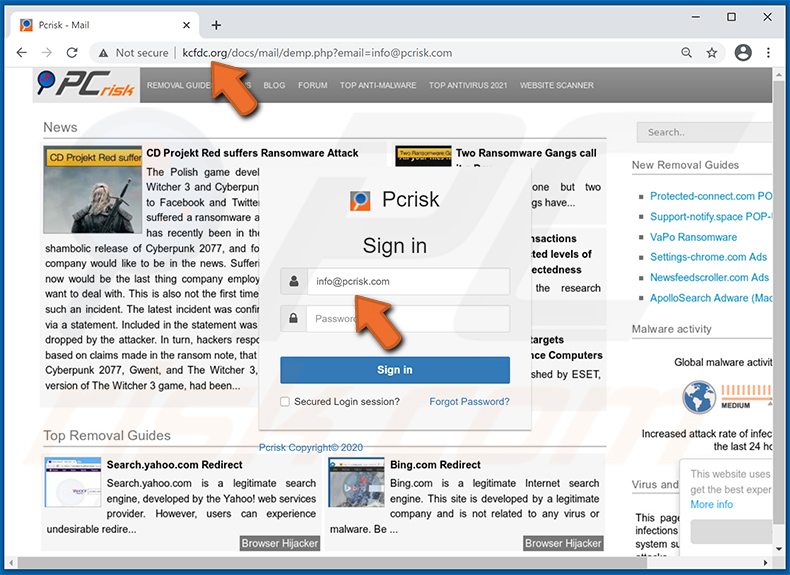
Task: Click the email field with info@pcrisk.com
Action: 408,281
